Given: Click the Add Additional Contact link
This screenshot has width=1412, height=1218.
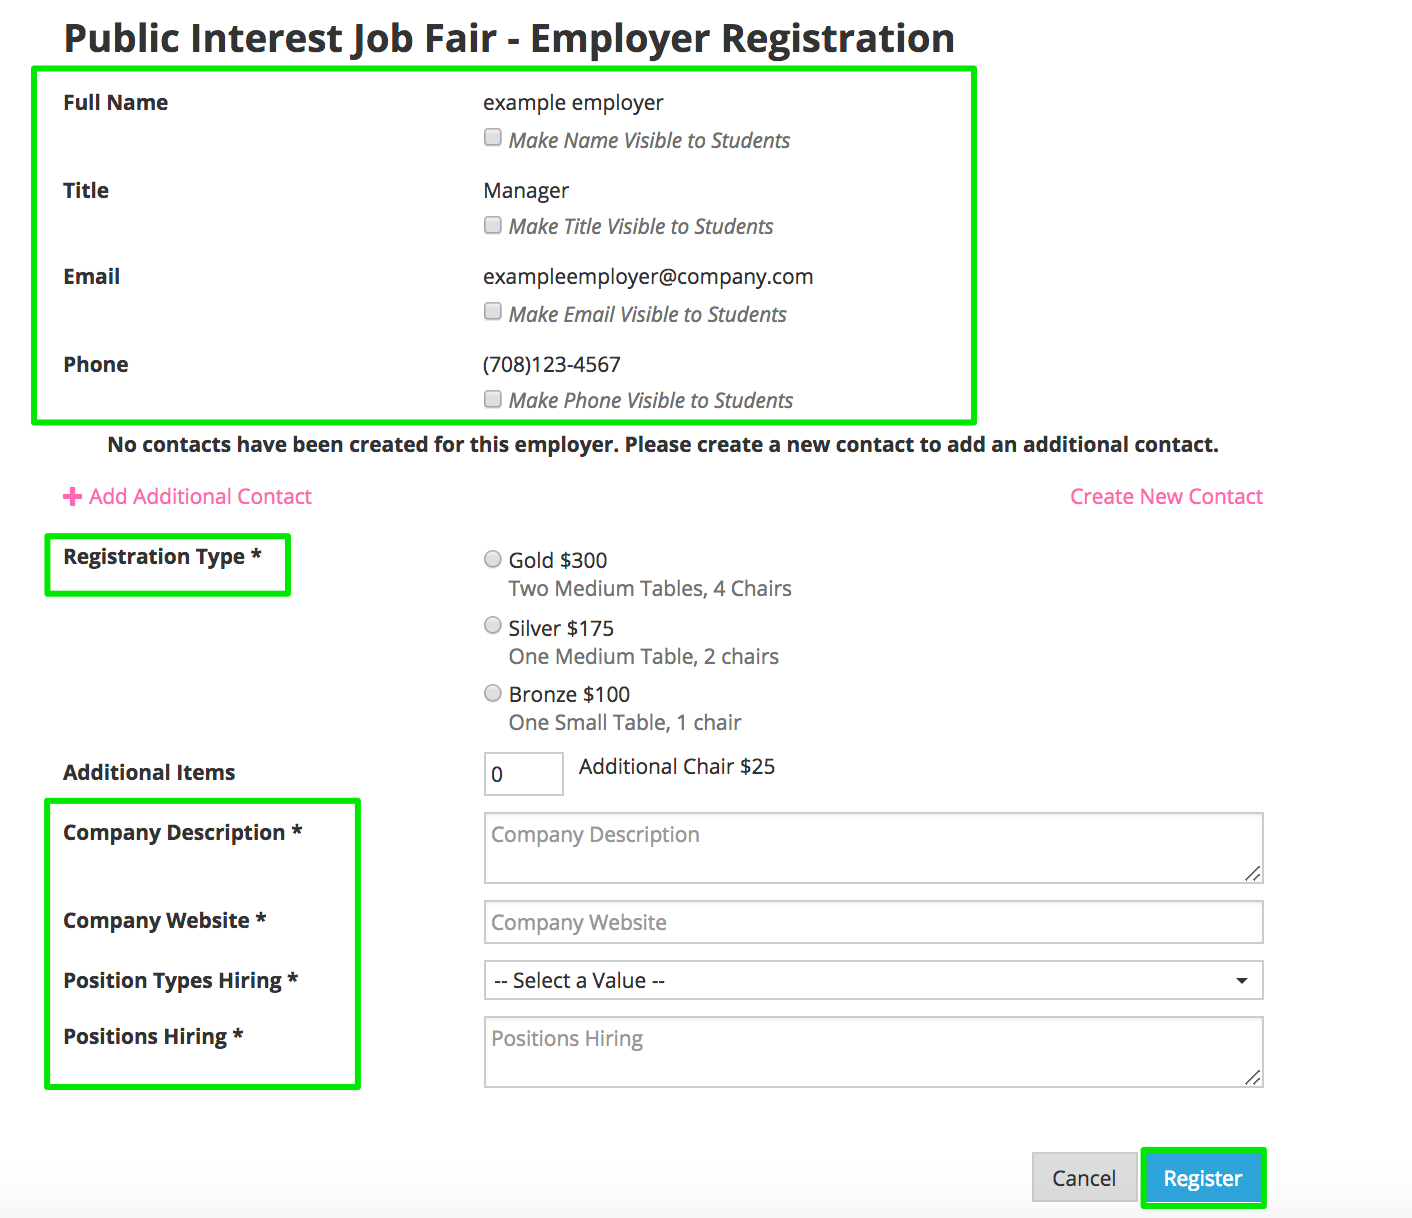Looking at the screenshot, I should [x=200, y=497].
